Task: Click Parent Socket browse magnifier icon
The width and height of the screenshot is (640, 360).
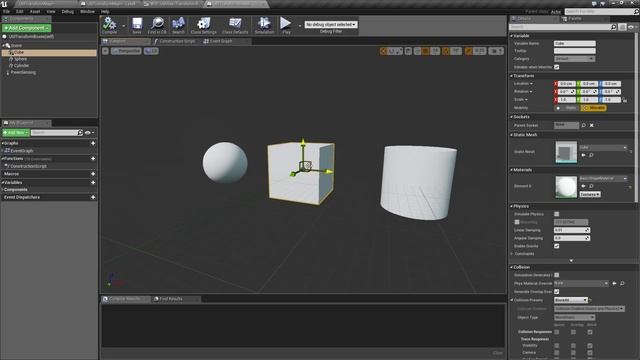Action: click(583, 125)
